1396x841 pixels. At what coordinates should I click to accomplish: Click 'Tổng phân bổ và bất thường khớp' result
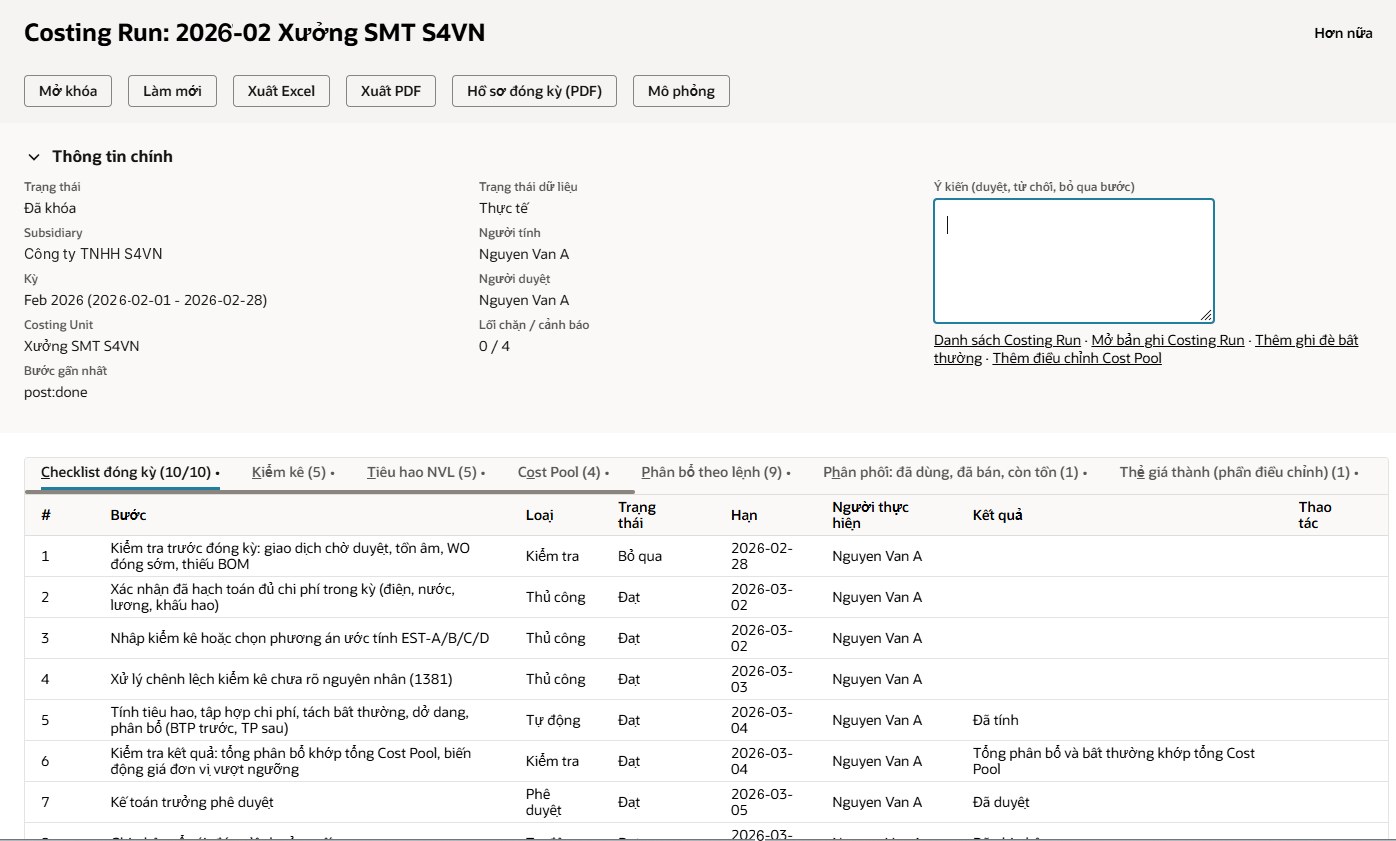(1114, 761)
